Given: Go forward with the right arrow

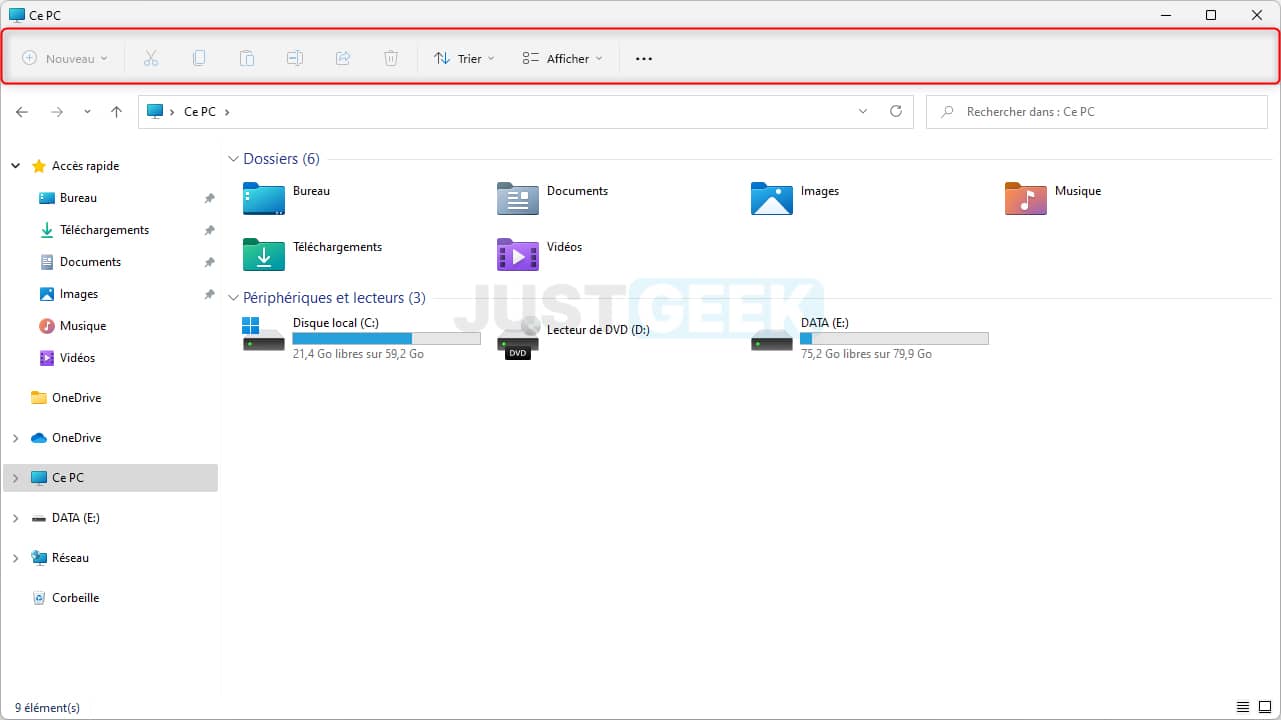Looking at the screenshot, I should [57, 112].
